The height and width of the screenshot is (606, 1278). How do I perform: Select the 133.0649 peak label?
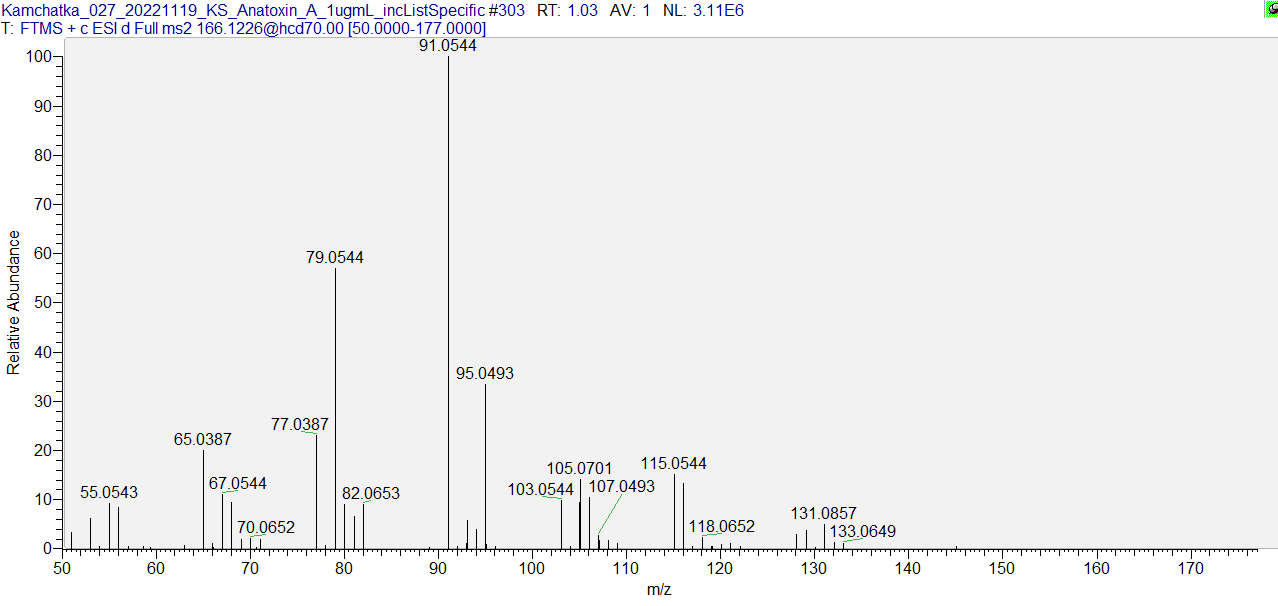point(862,532)
